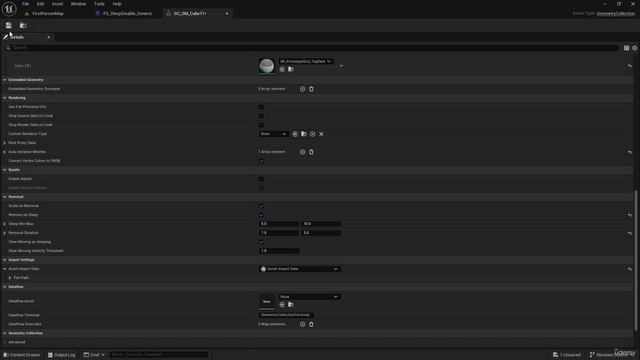640x360 pixels.
Task: Collapse the Embedded Geometry section
Action: tap(5, 80)
